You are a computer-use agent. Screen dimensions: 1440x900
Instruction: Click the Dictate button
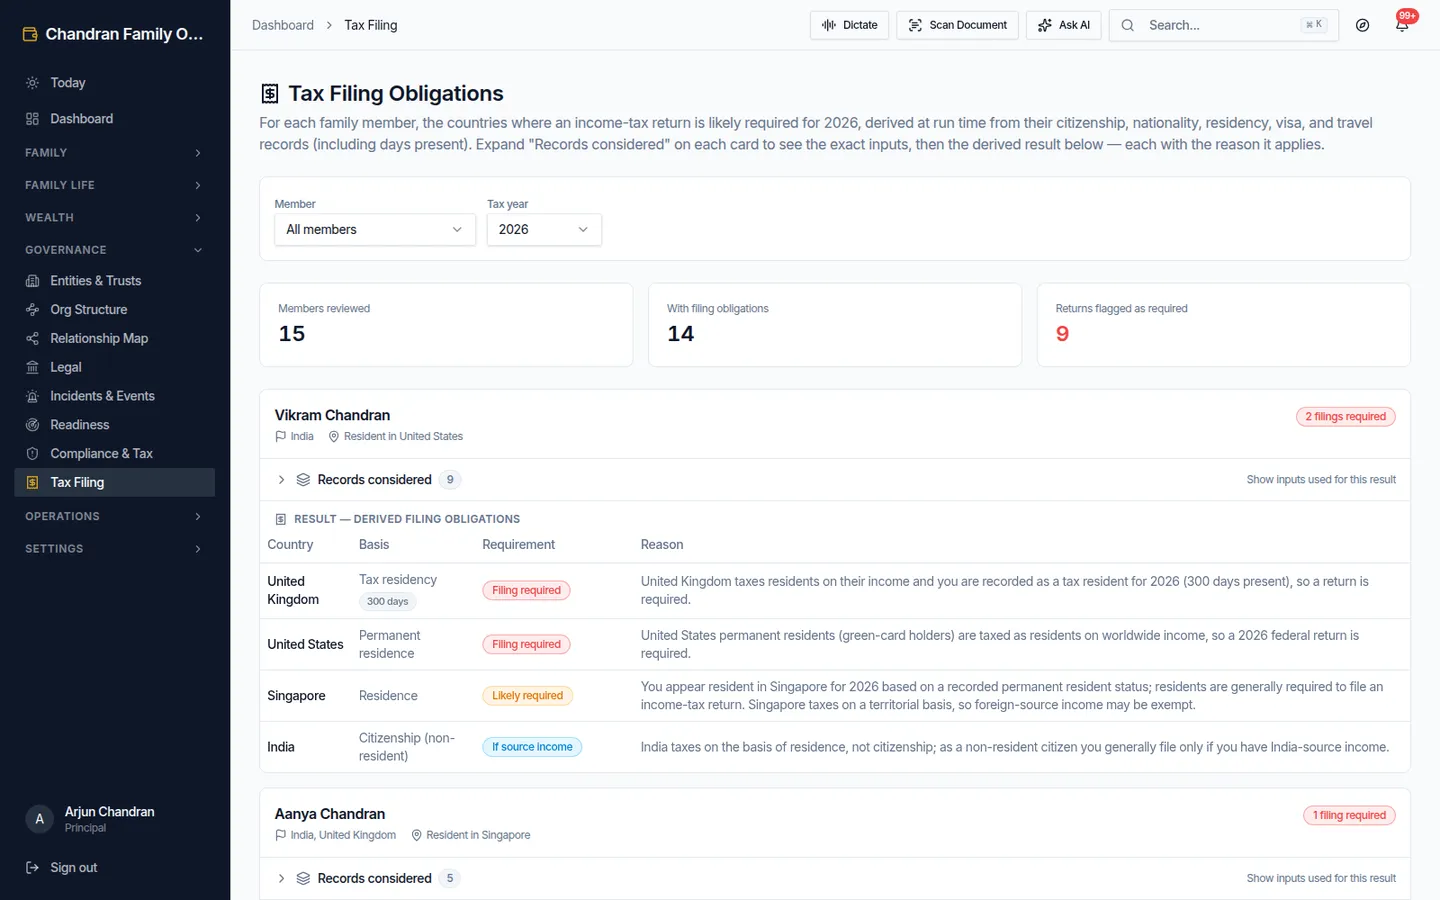849,25
